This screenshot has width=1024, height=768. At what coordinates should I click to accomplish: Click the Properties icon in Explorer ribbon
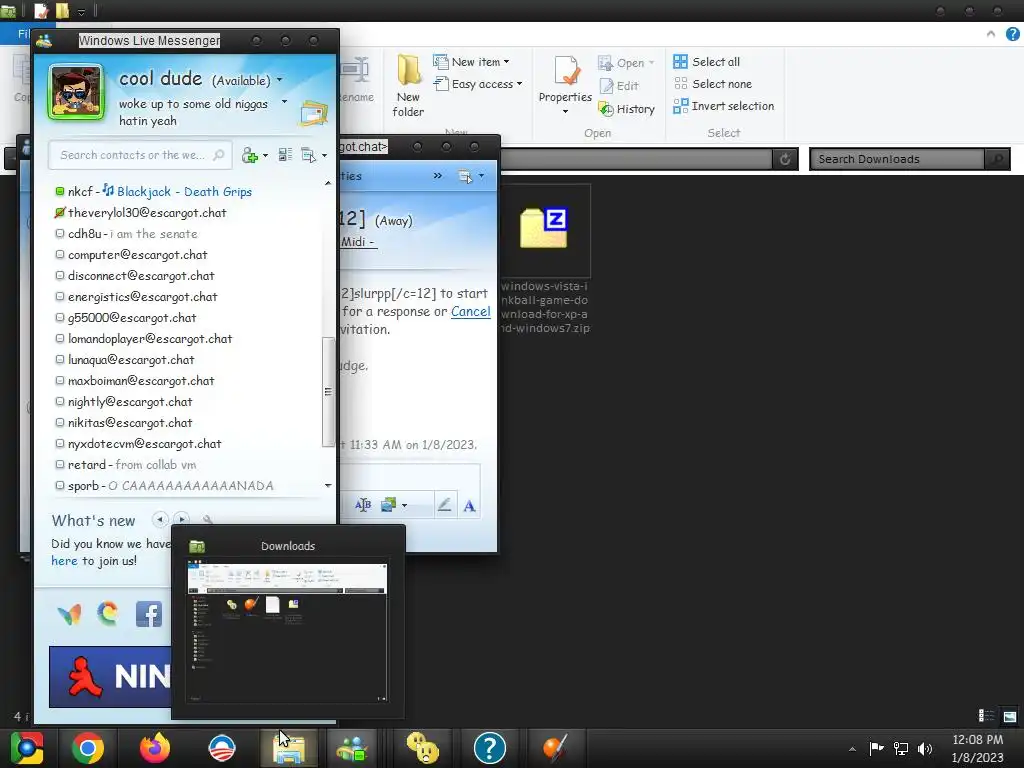pos(566,71)
